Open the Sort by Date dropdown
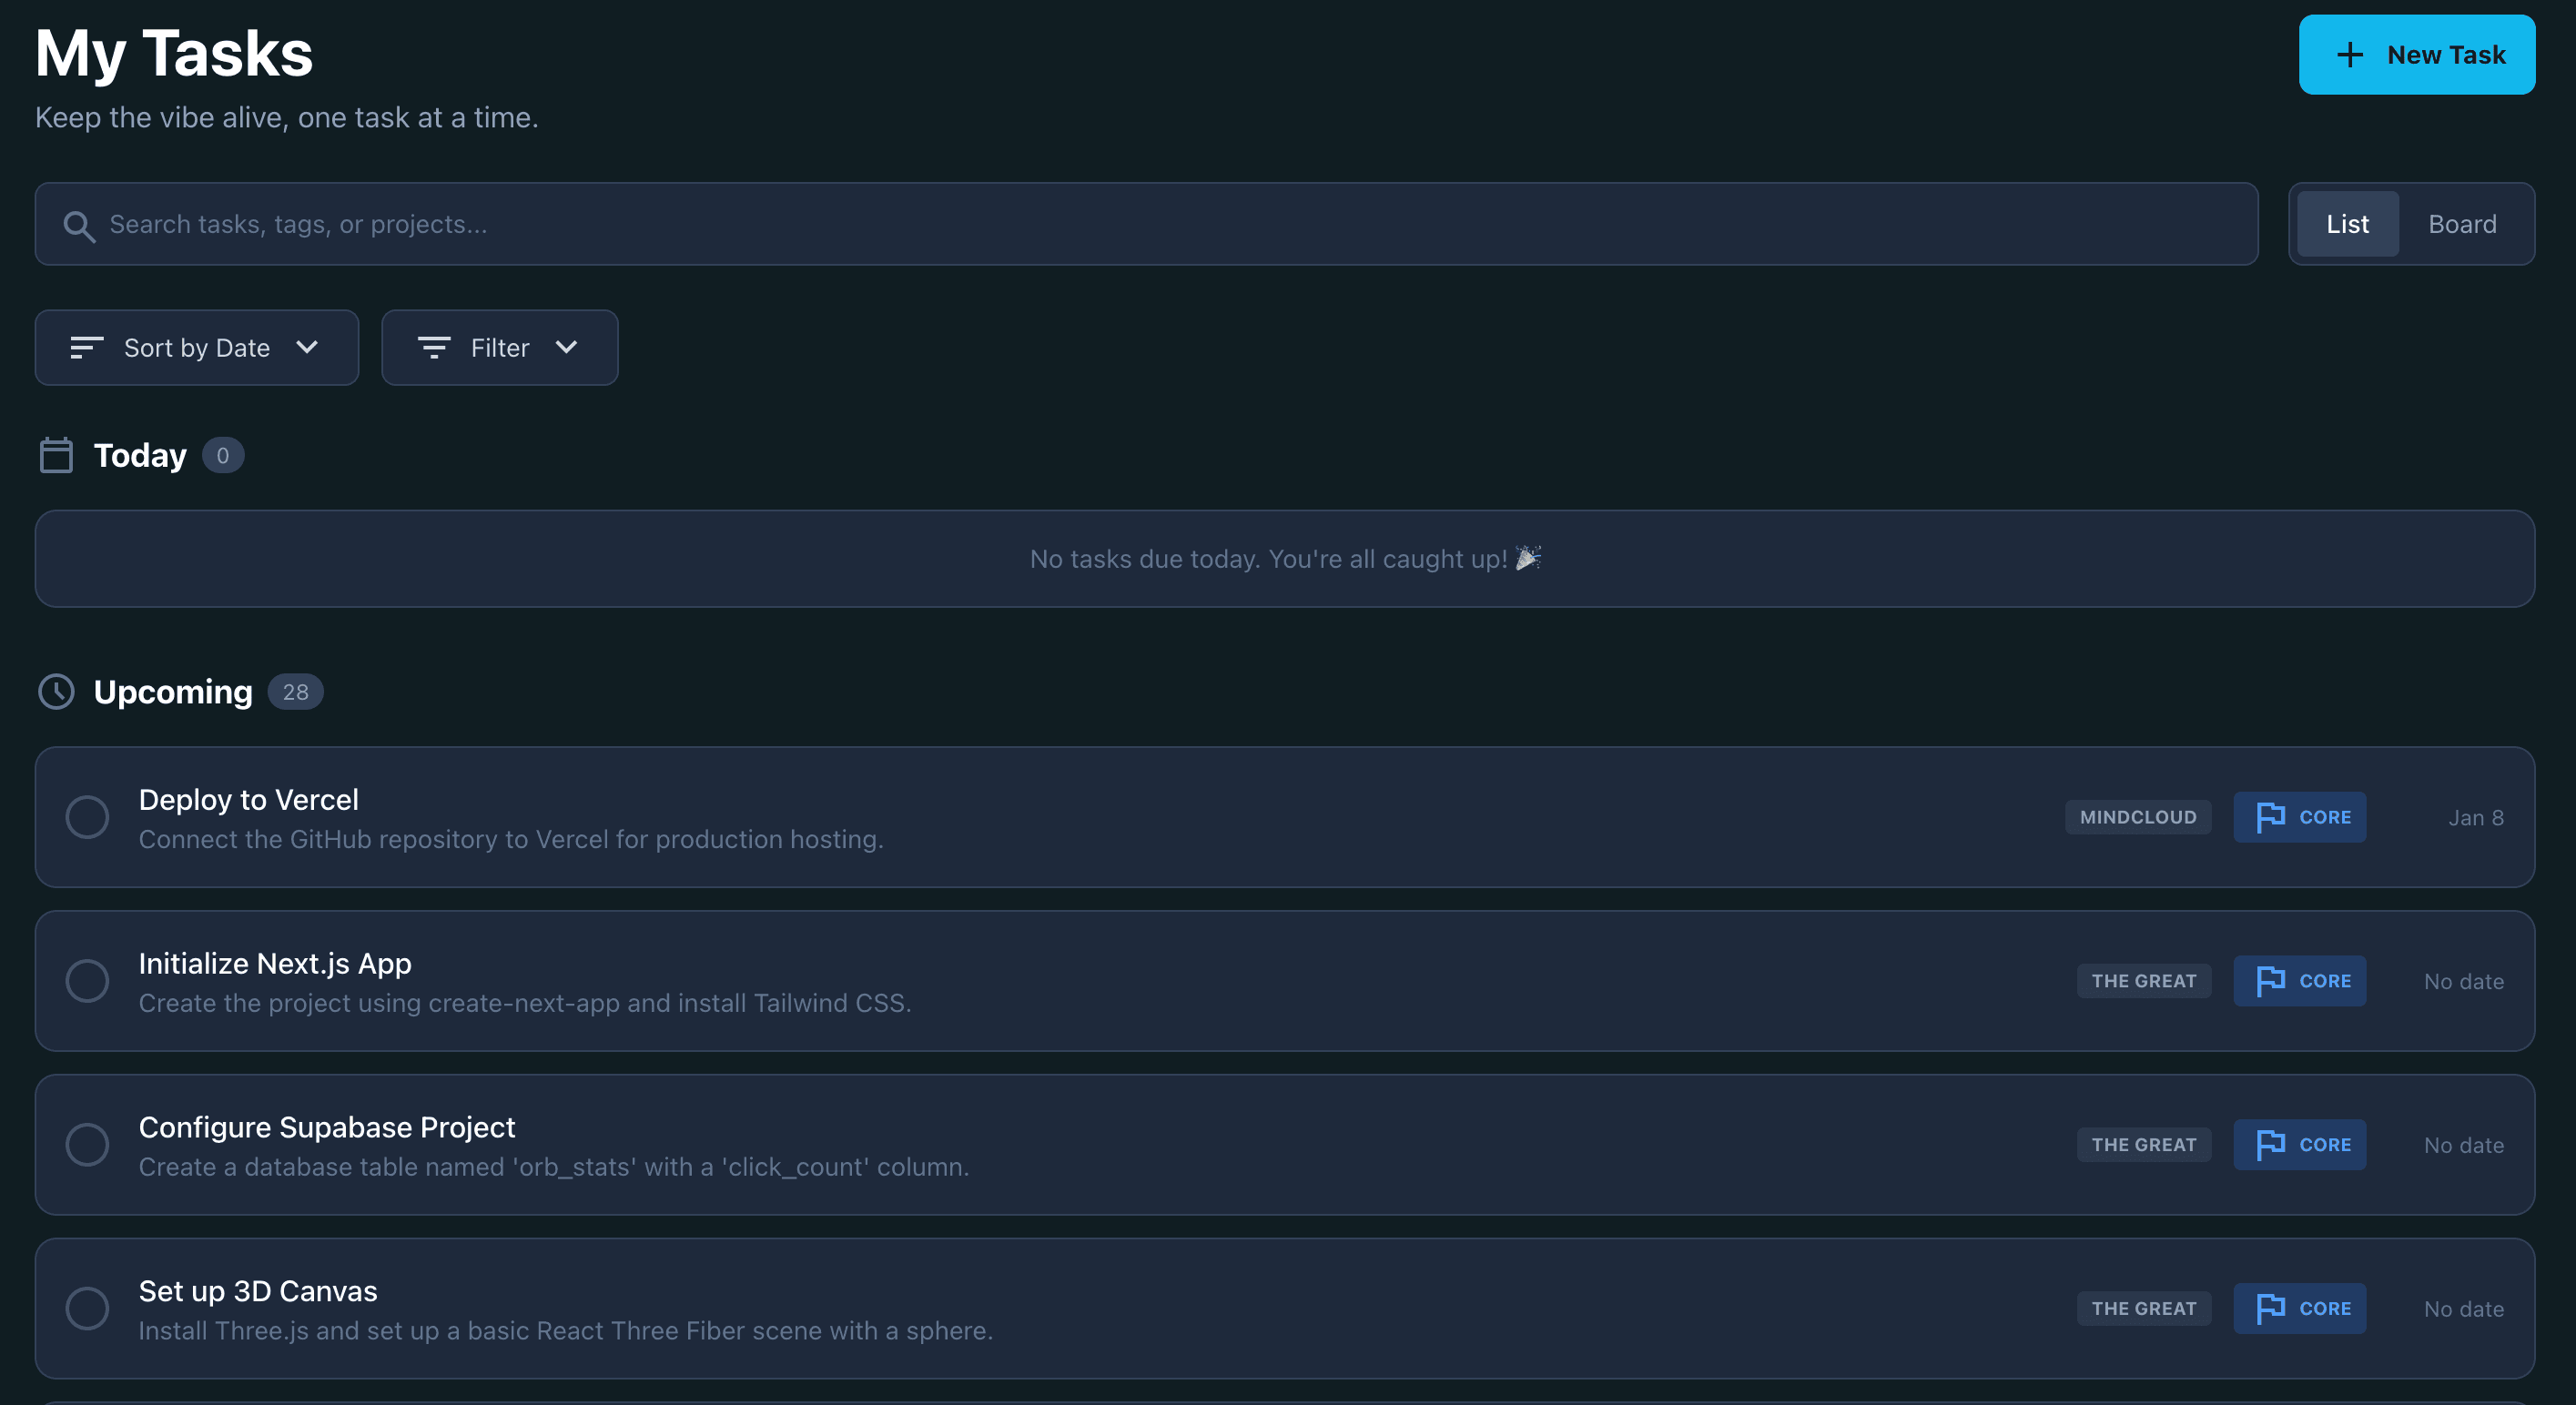 point(196,348)
